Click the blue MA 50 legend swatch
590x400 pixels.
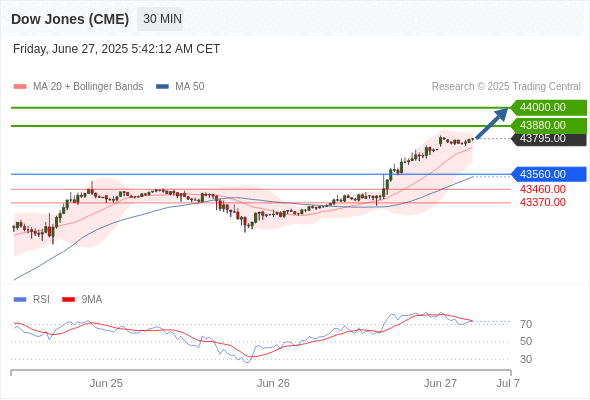pos(162,87)
